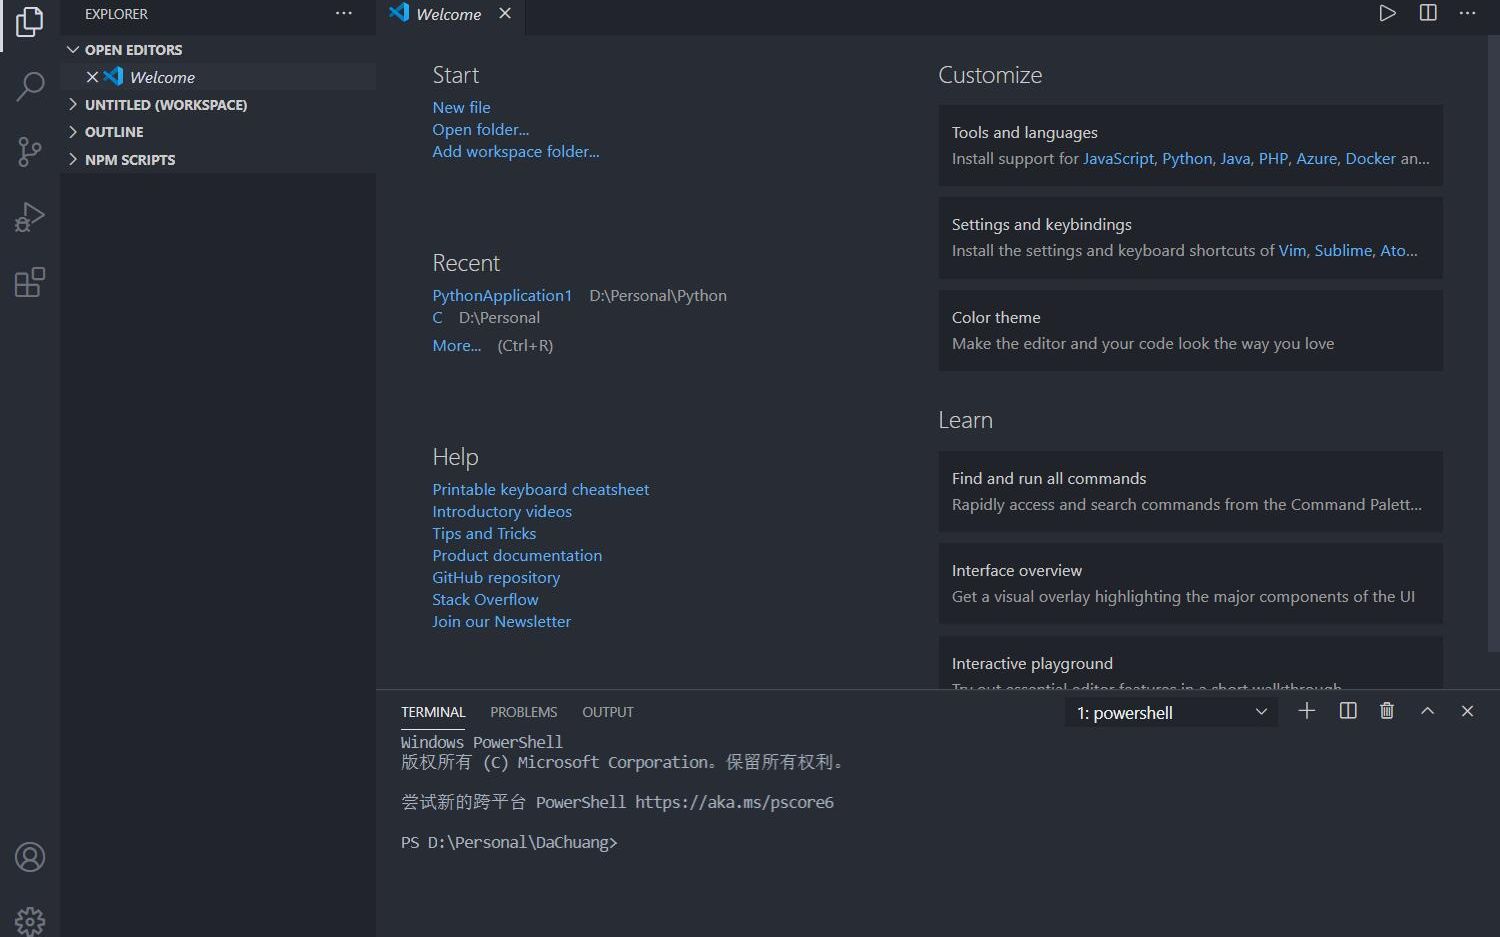Open the Color theme card
The image size is (1500, 937).
[x=1190, y=330]
